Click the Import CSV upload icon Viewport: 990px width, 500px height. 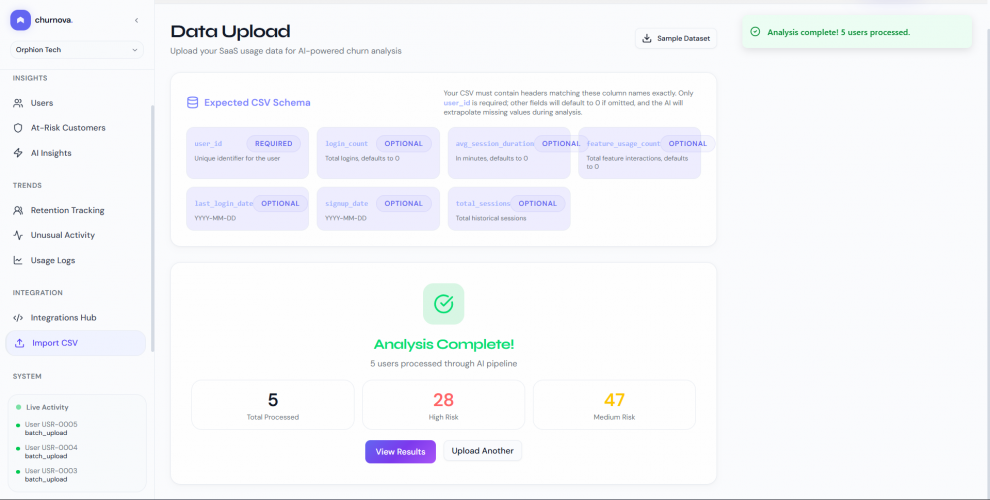[20, 343]
